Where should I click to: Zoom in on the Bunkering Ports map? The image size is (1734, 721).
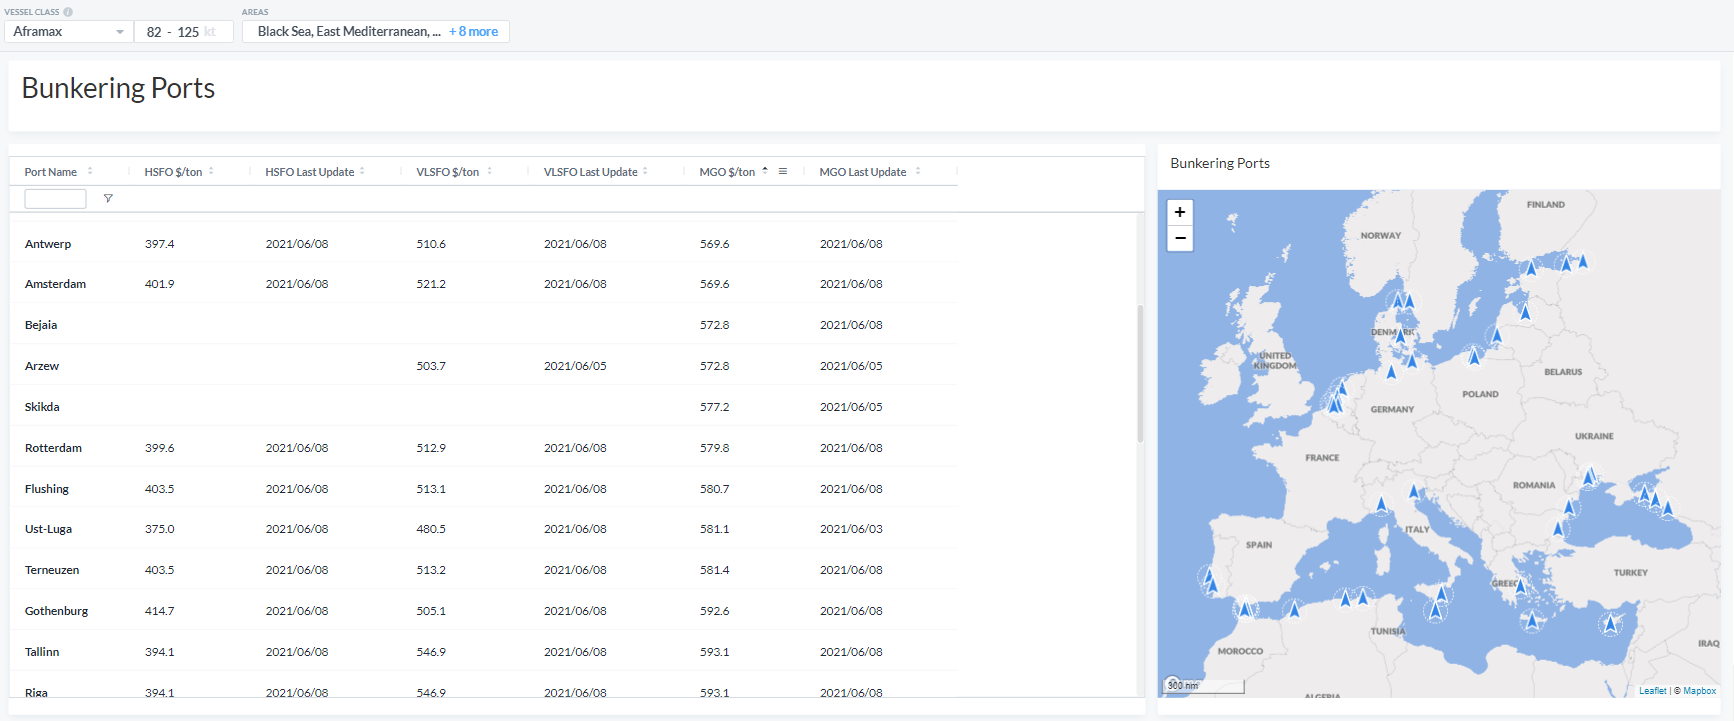pos(1180,212)
